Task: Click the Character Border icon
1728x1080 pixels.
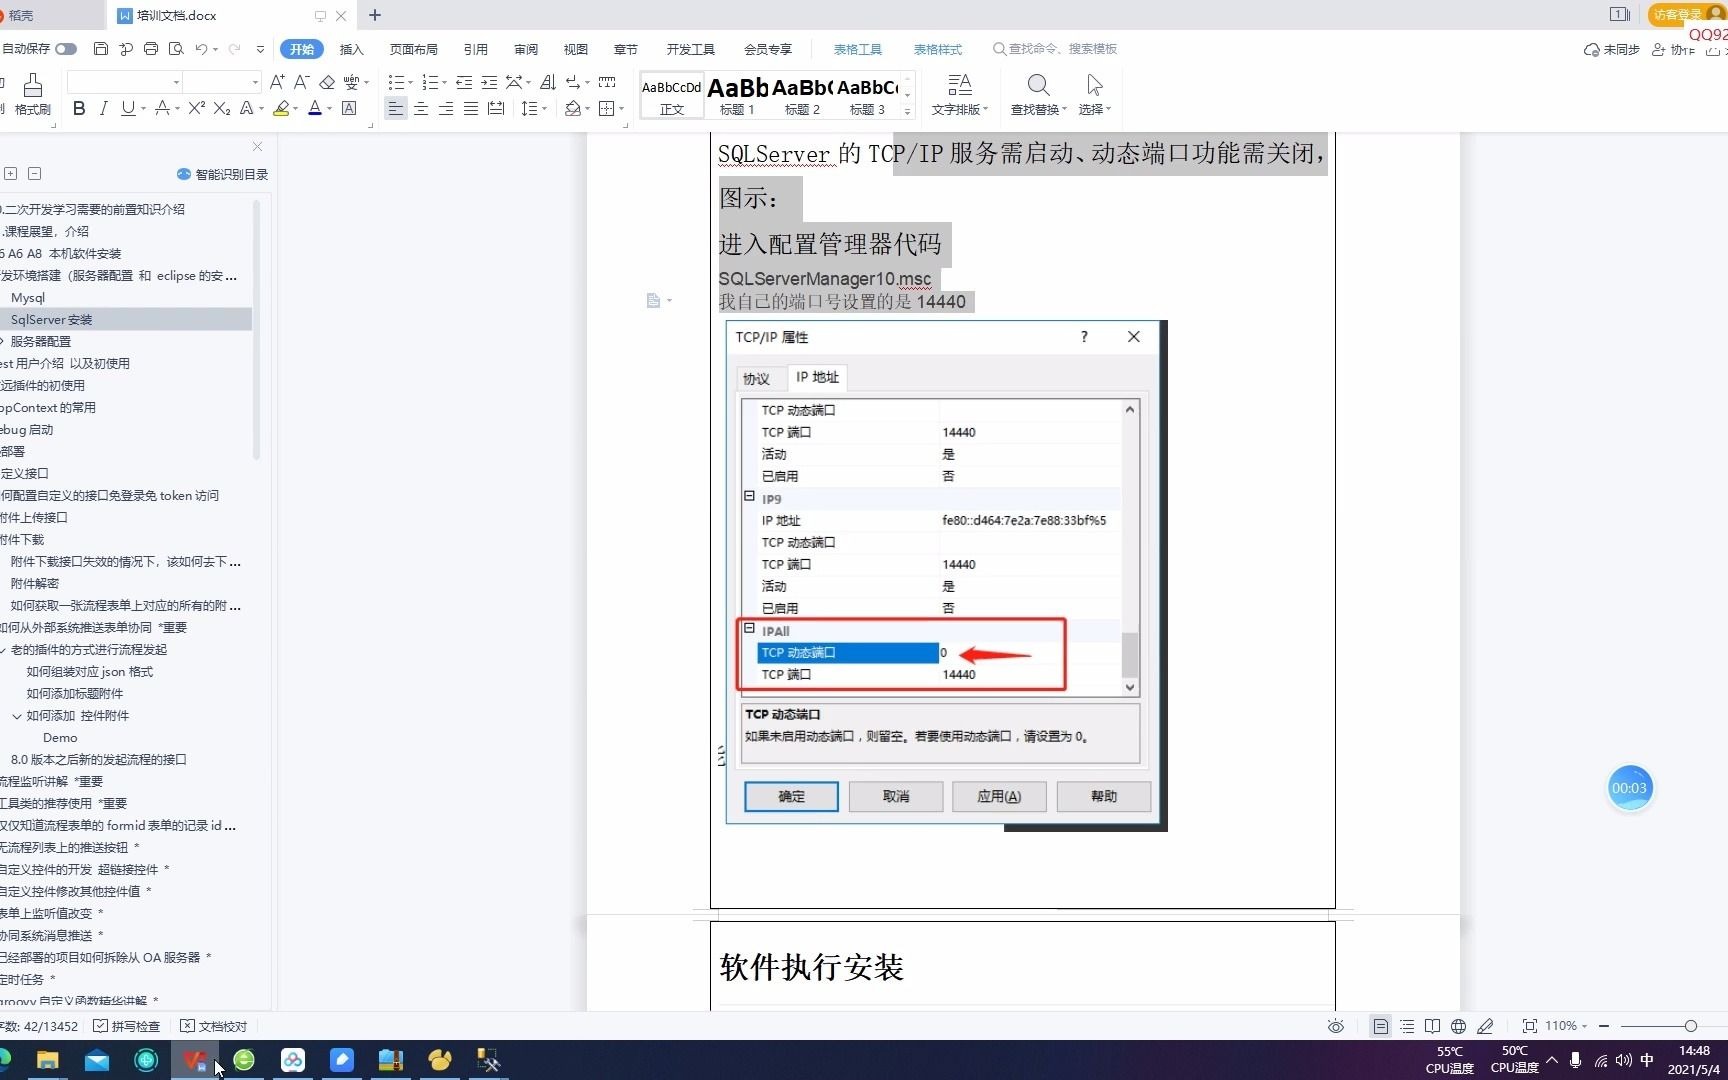Action: [349, 108]
